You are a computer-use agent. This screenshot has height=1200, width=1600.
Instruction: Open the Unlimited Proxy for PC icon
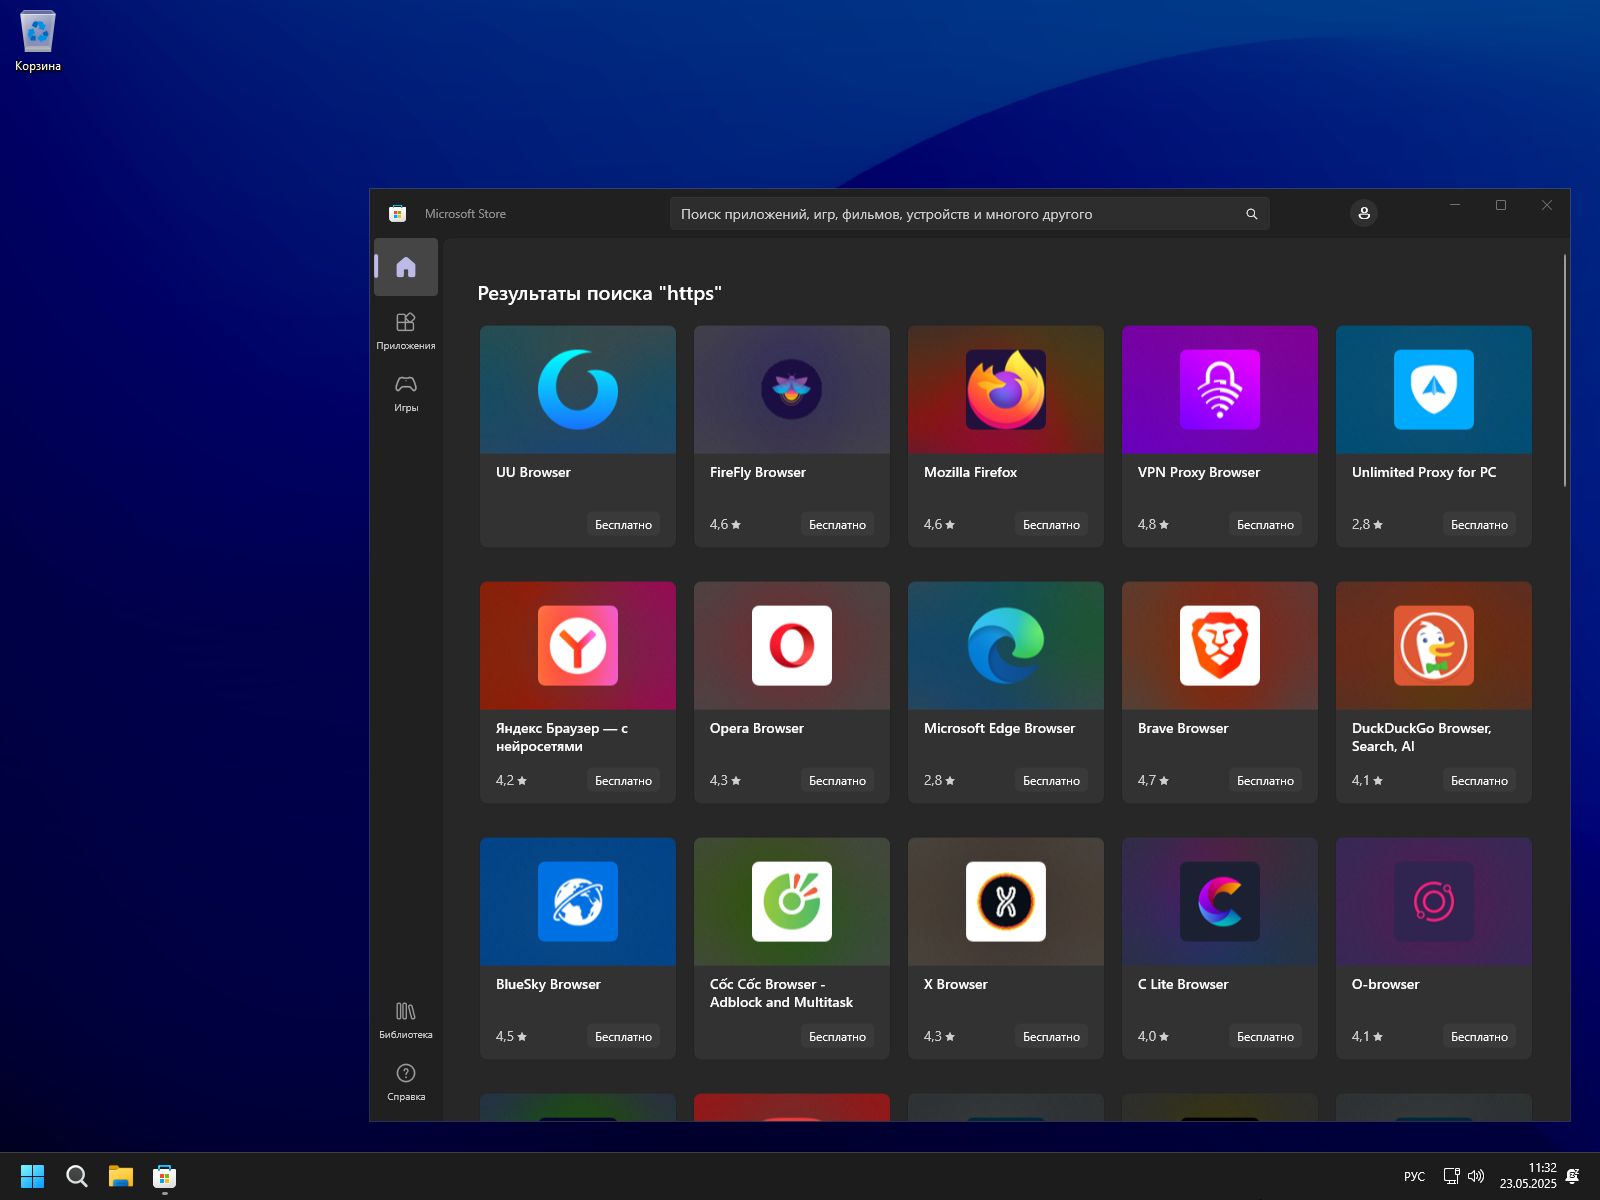[x=1434, y=389]
